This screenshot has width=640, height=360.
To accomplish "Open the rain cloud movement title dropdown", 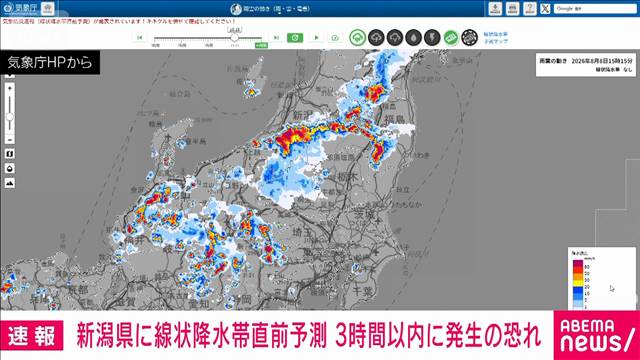I will coord(270,9).
